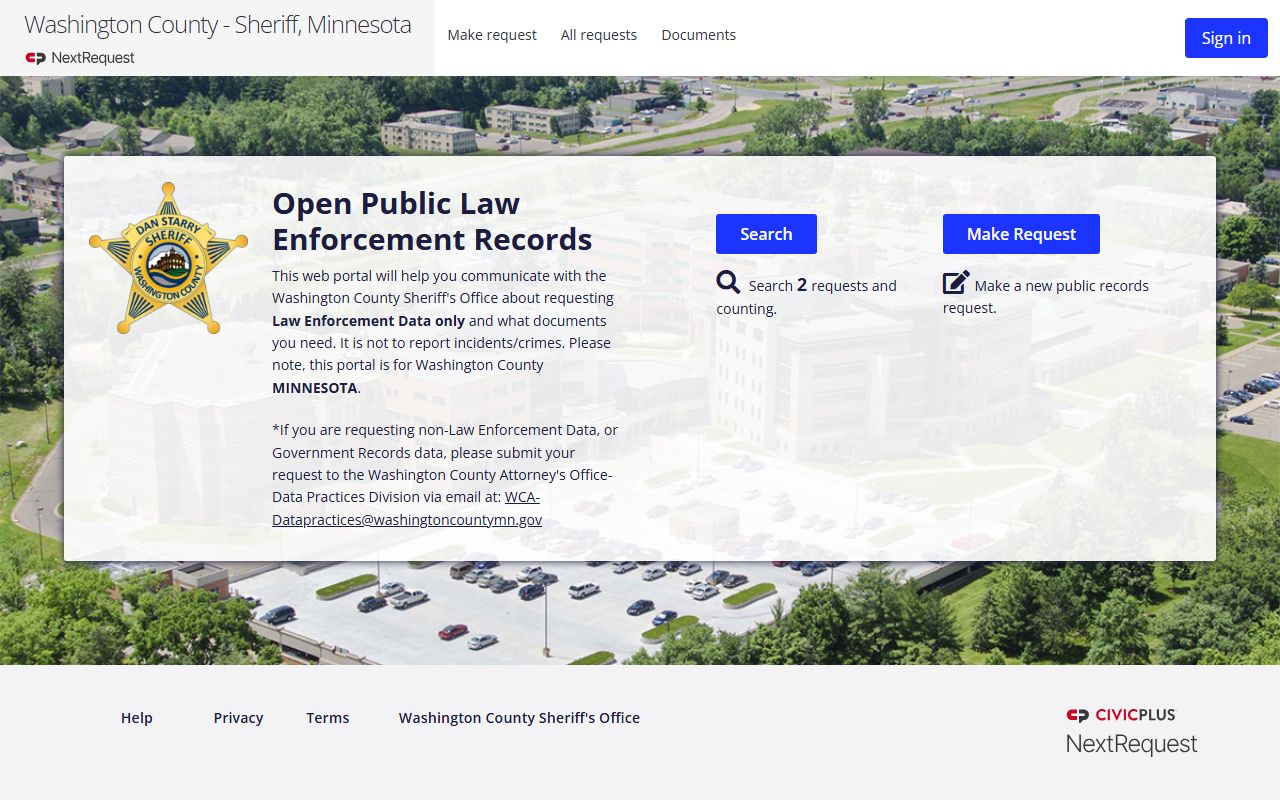This screenshot has width=1280, height=800.
Task: Open the WCA-Datapractices email link
Action: [407, 508]
